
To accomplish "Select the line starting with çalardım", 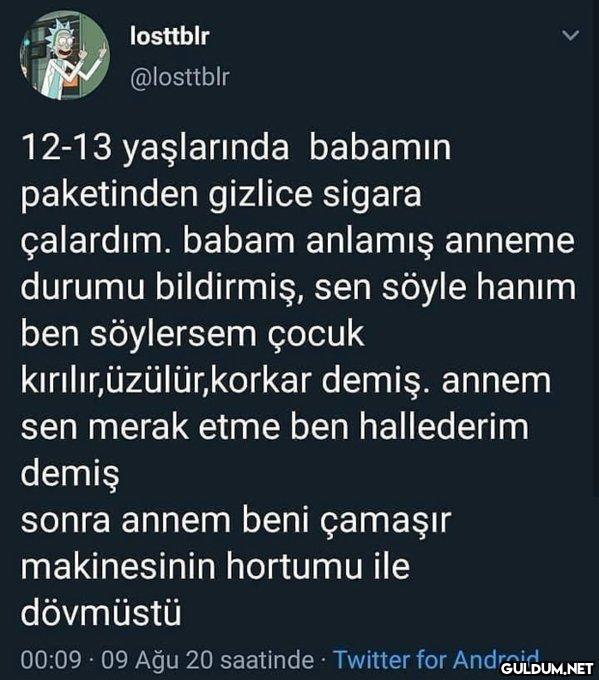I will pos(298,242).
